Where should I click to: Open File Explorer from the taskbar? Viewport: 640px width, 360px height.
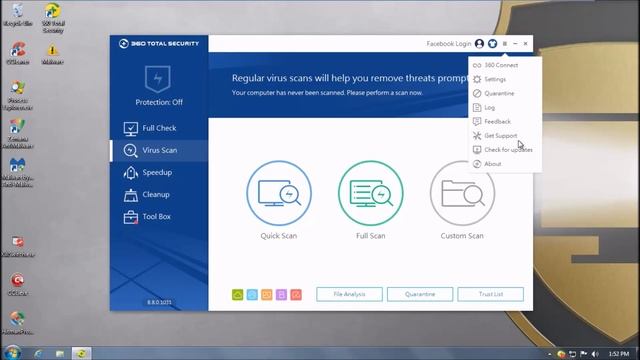click(x=60, y=353)
